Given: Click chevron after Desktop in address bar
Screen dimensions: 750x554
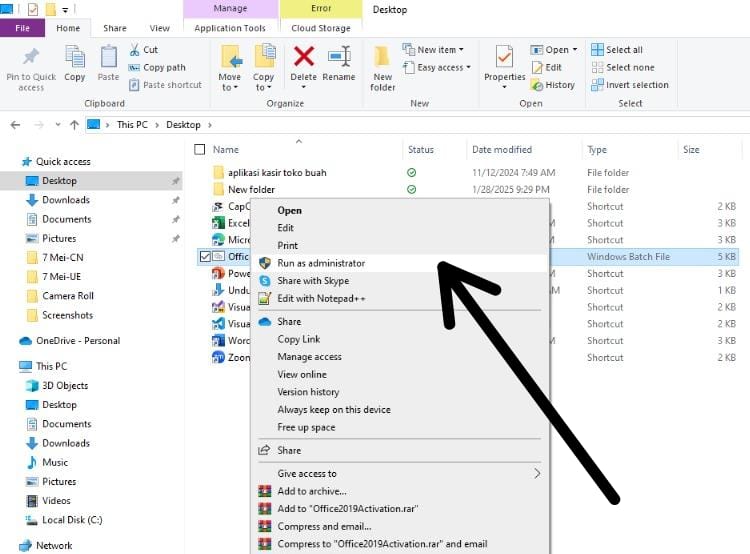Looking at the screenshot, I should pyautogui.click(x=210, y=125).
